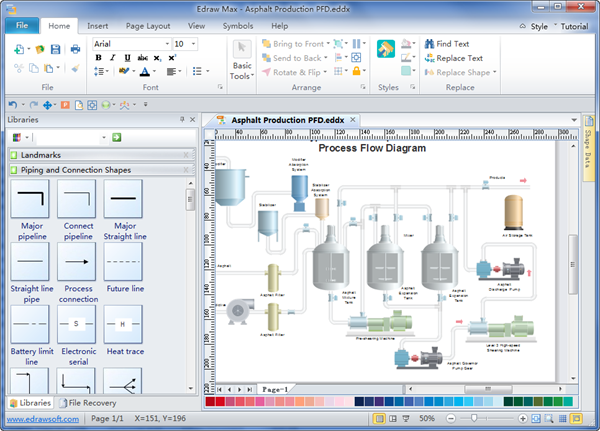Close the Asphalt Production PFD document tab
Image resolution: width=600 pixels, height=431 pixels.
(352, 119)
